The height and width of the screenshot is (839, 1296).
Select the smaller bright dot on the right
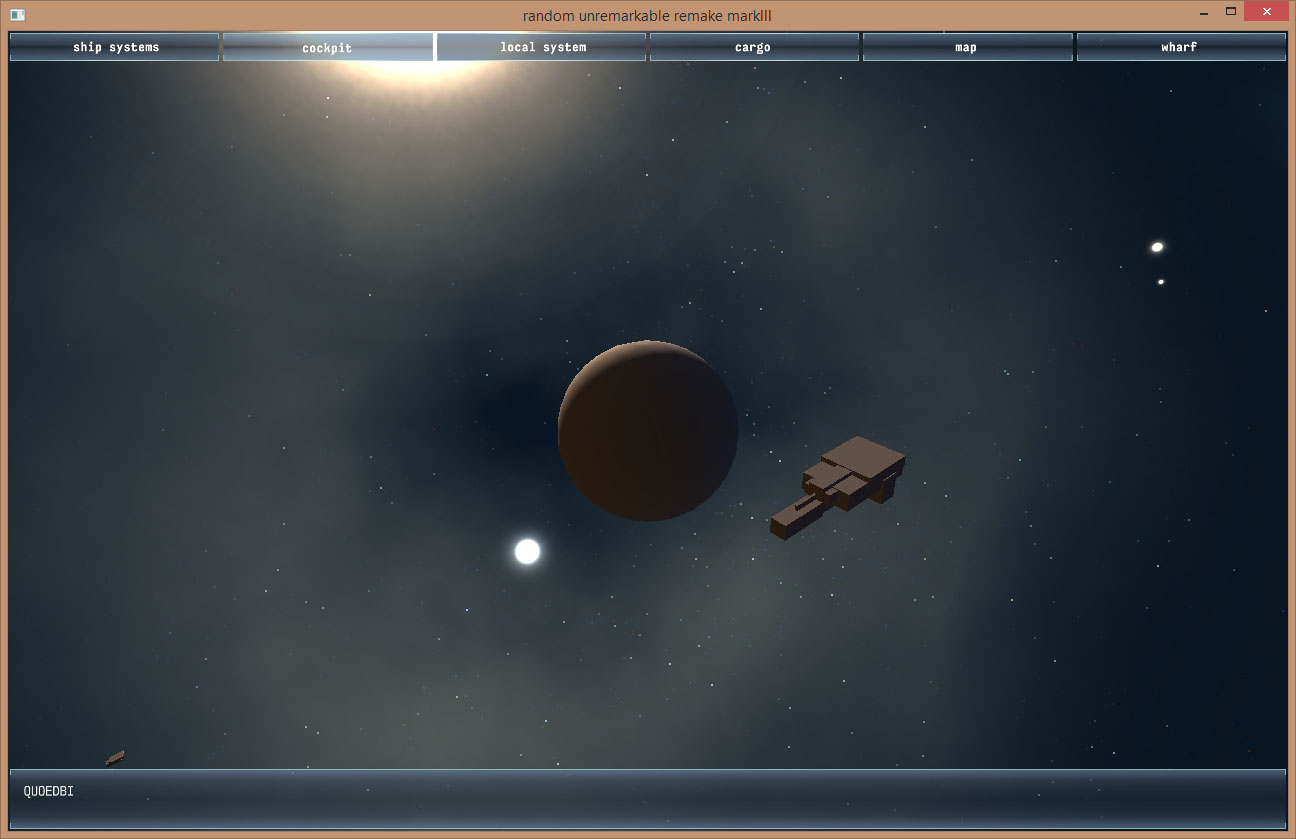click(1161, 282)
